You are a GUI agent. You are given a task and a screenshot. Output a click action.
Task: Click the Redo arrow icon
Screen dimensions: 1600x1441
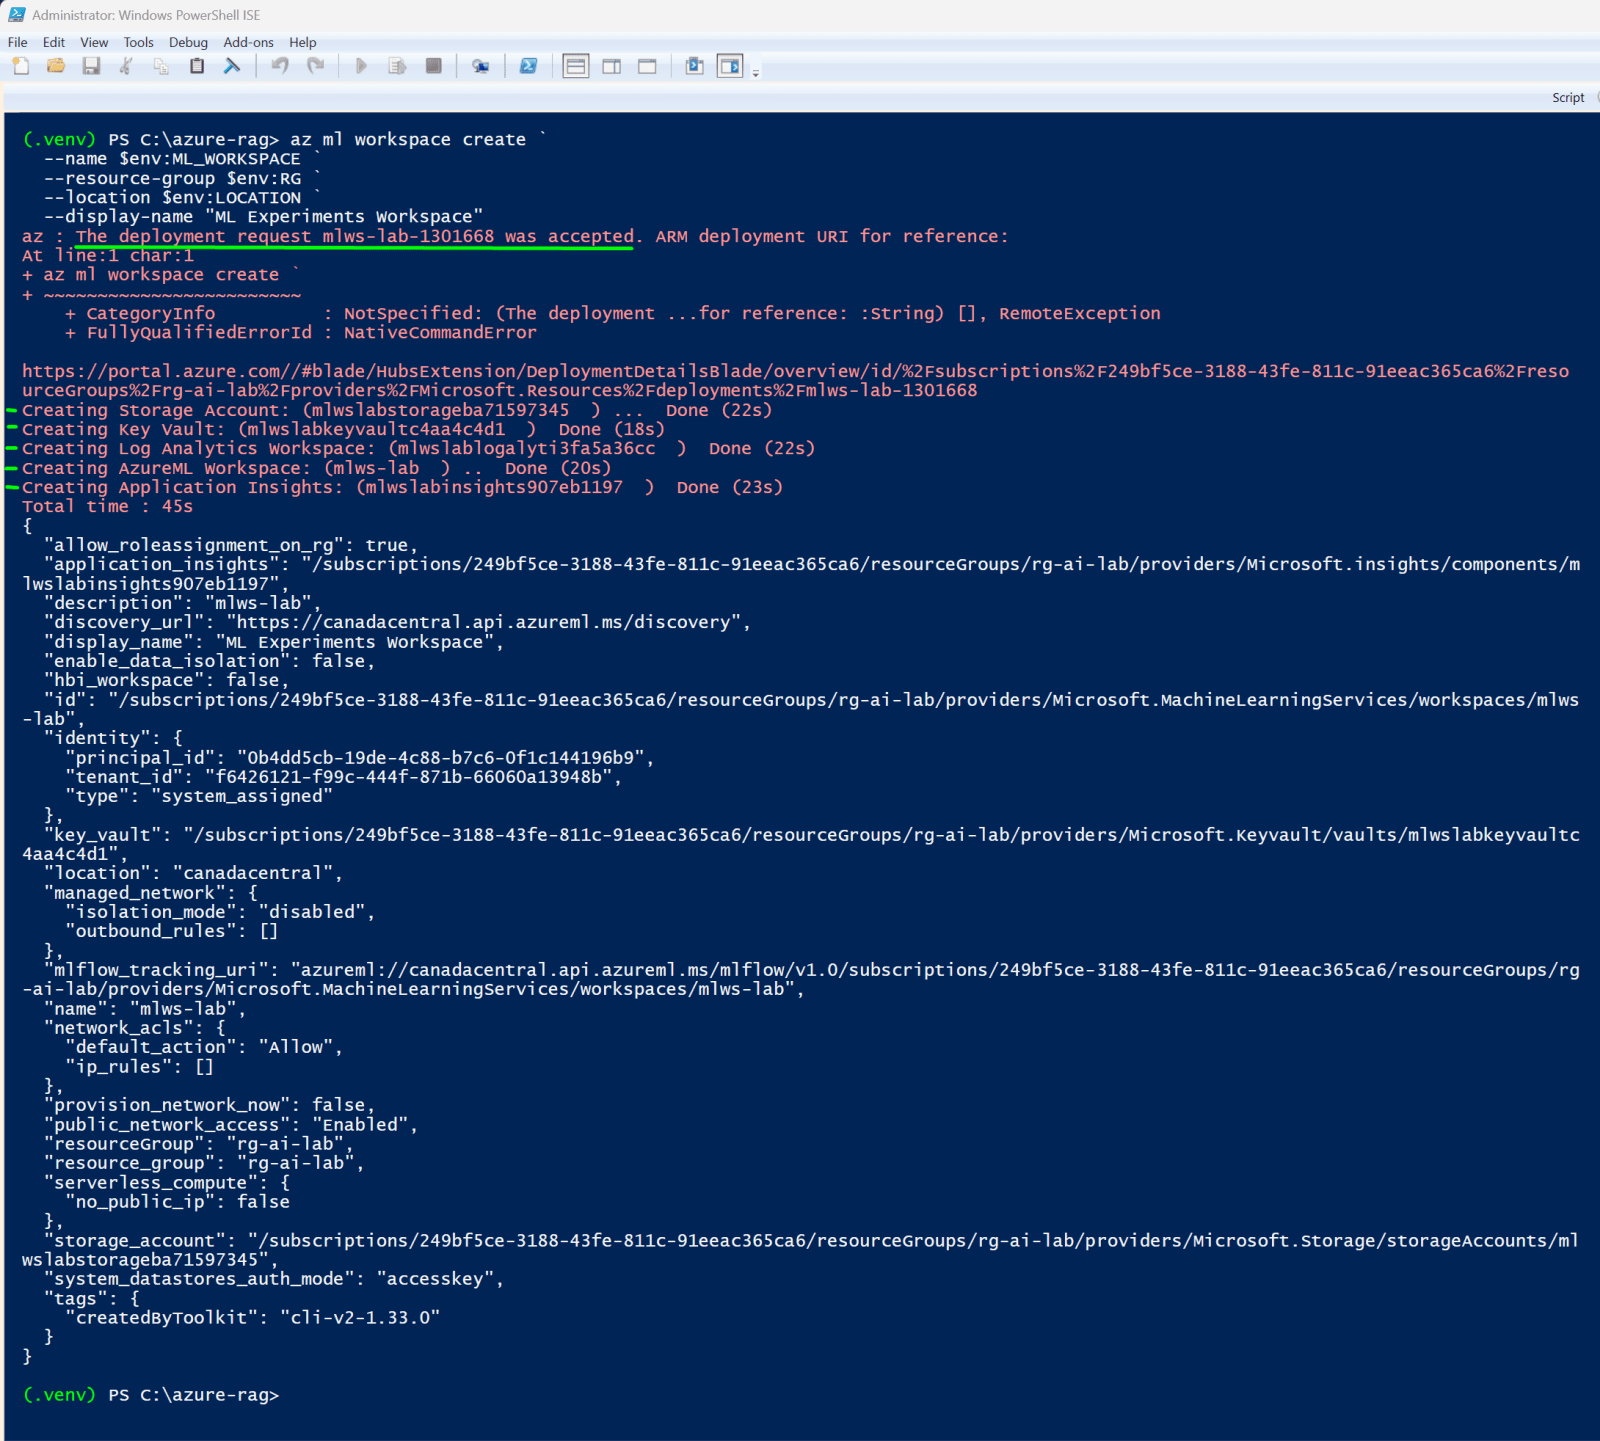pos(315,66)
